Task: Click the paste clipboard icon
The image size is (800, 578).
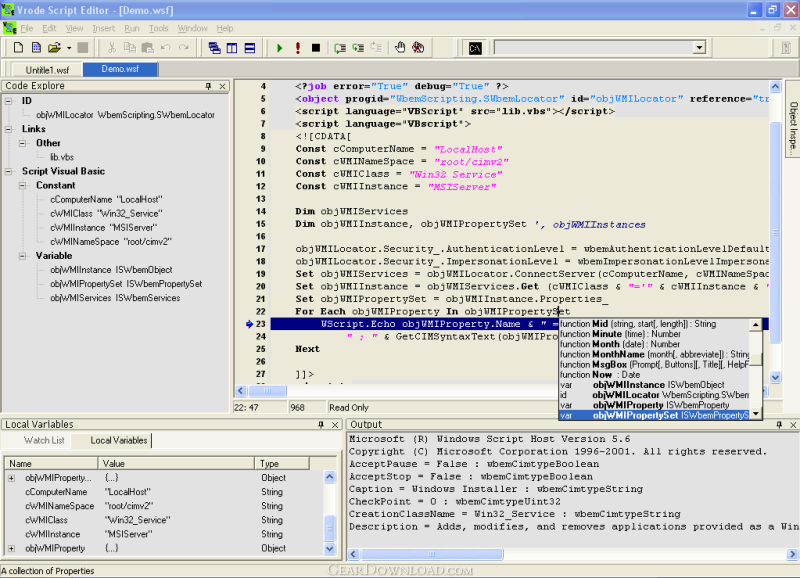Action: [x=147, y=48]
